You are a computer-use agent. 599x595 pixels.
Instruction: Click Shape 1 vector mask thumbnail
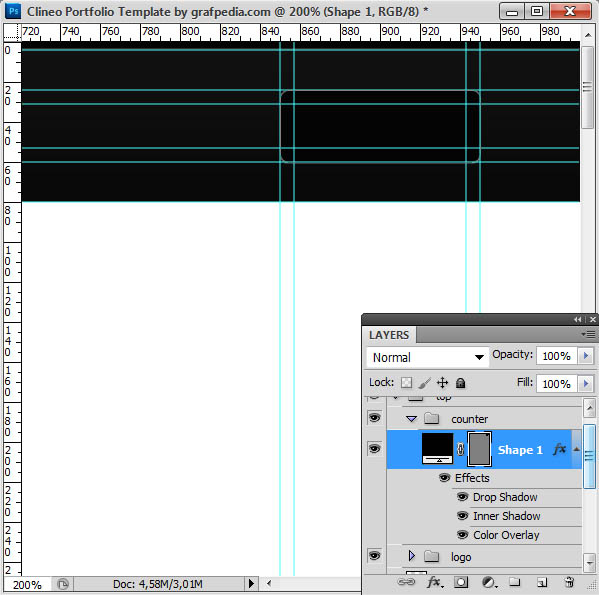tap(479, 449)
